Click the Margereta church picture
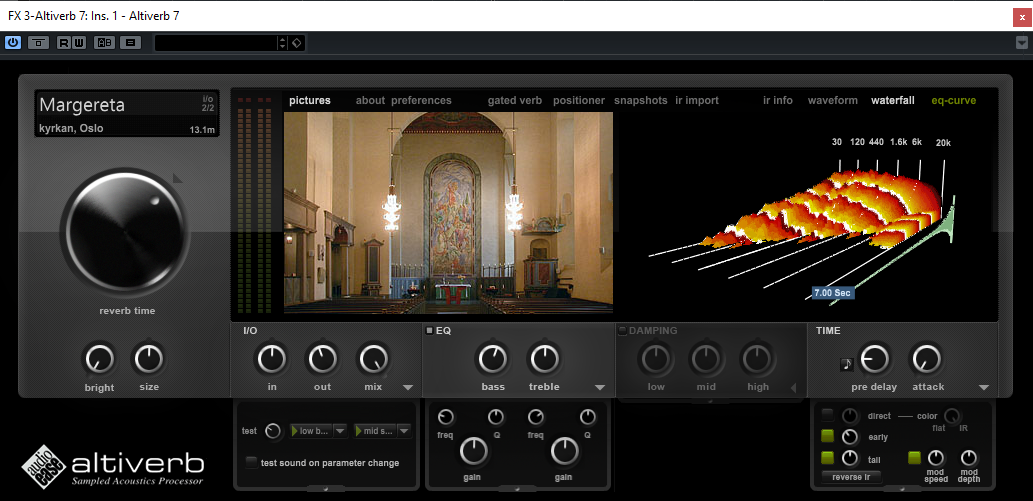 [x=448, y=212]
